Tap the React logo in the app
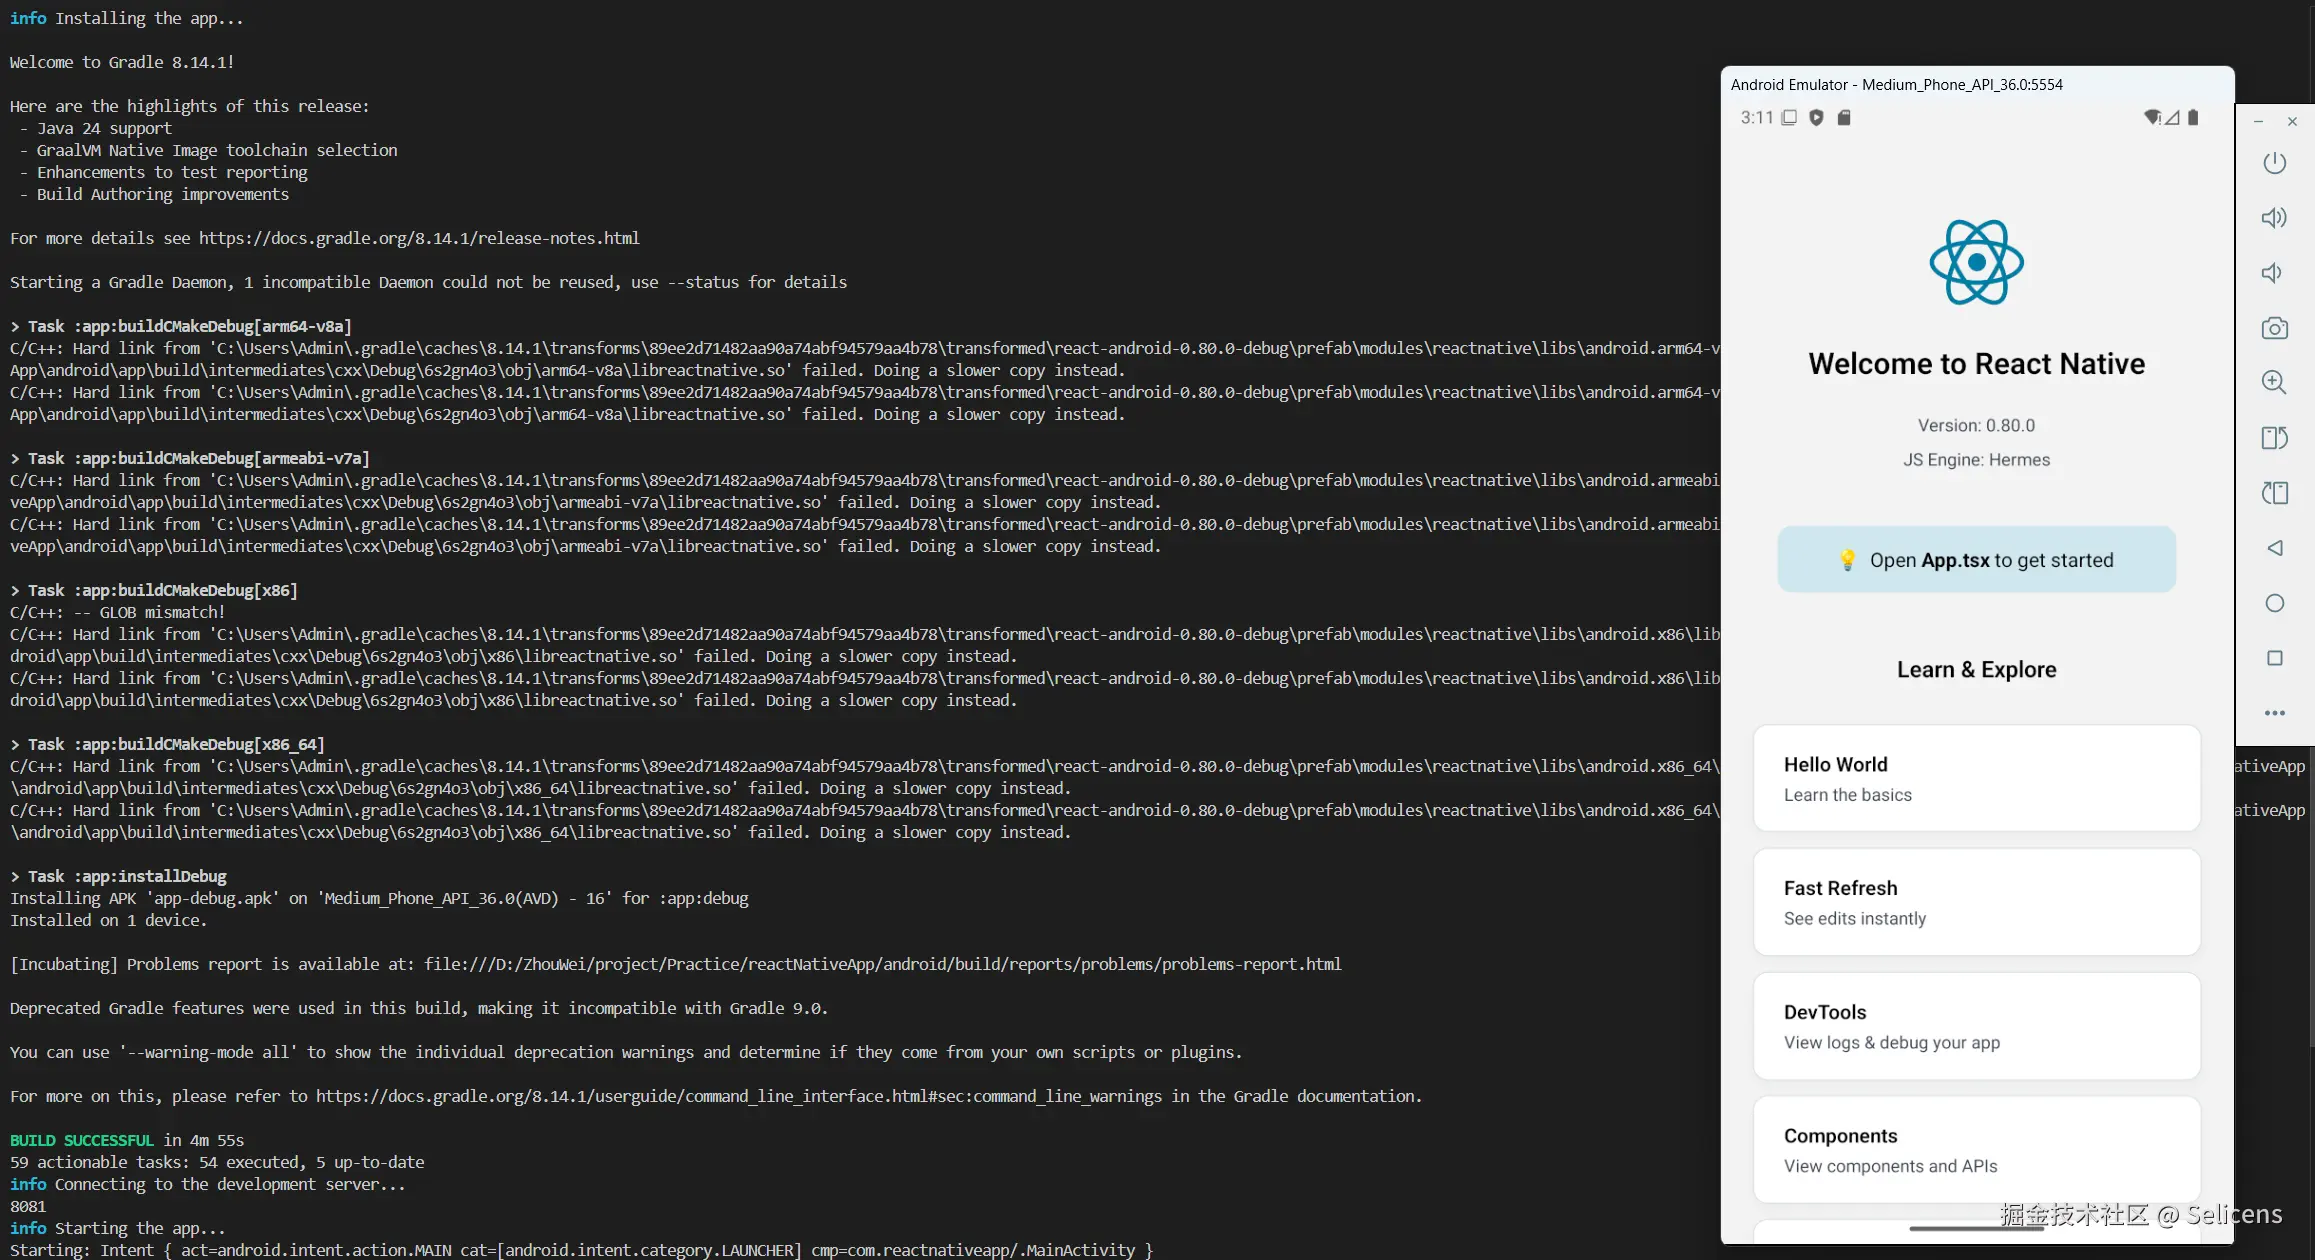 [1976, 262]
